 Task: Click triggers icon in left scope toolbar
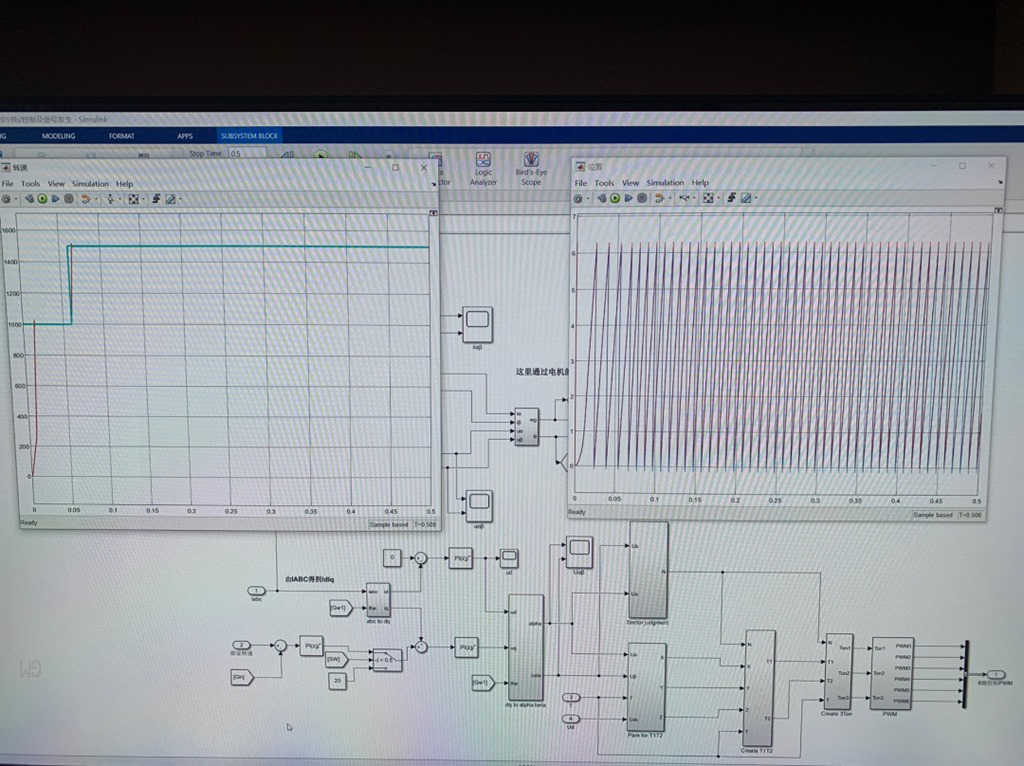click(x=110, y=199)
